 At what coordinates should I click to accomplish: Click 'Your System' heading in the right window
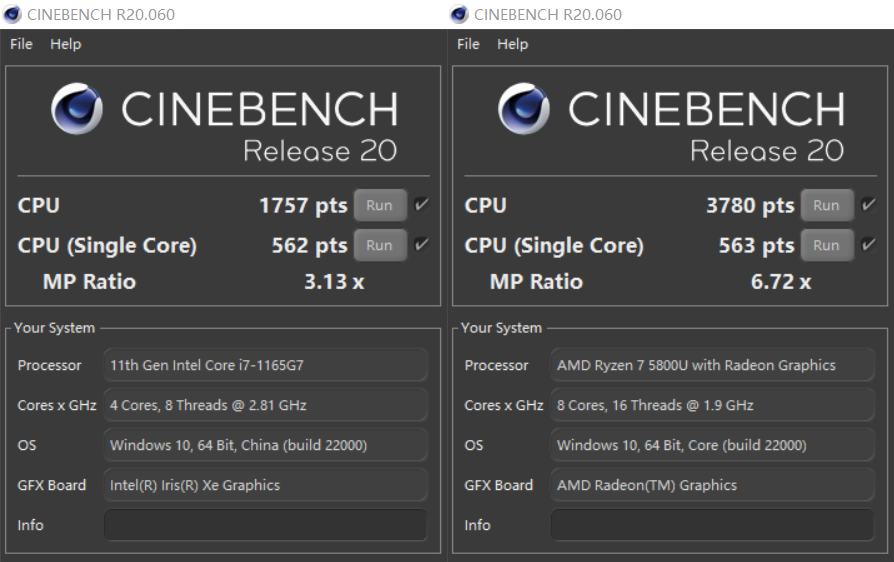pyautogui.click(x=501, y=328)
